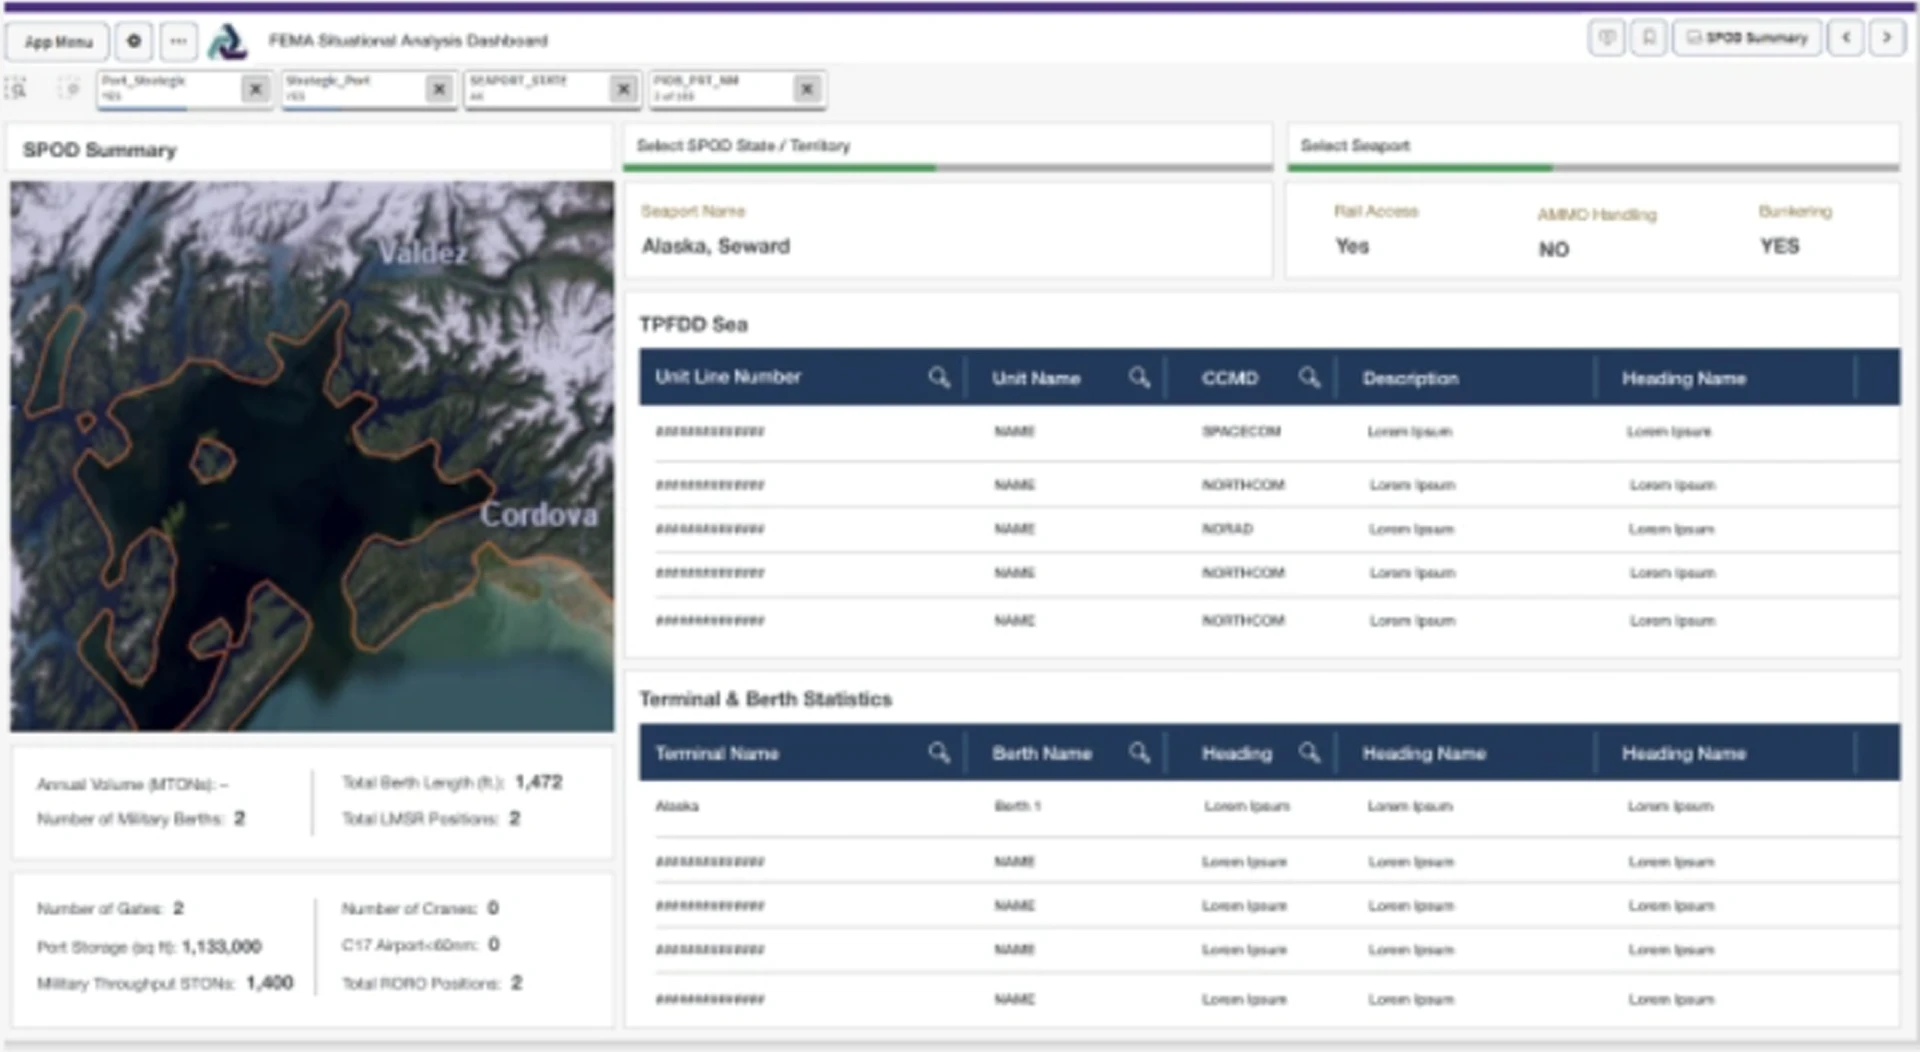Remove the PIDB_PRT_NM filter chip
Image resolution: width=1920 pixels, height=1052 pixels.
pyautogui.click(x=807, y=89)
